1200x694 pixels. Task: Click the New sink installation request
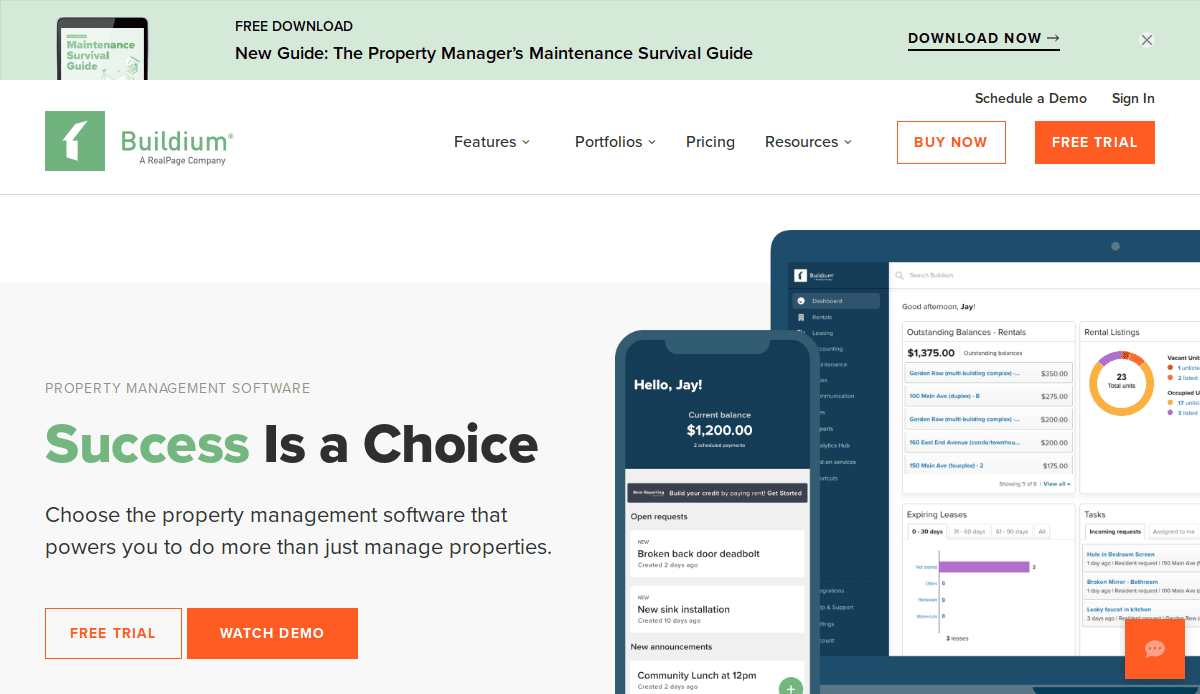[717, 609]
